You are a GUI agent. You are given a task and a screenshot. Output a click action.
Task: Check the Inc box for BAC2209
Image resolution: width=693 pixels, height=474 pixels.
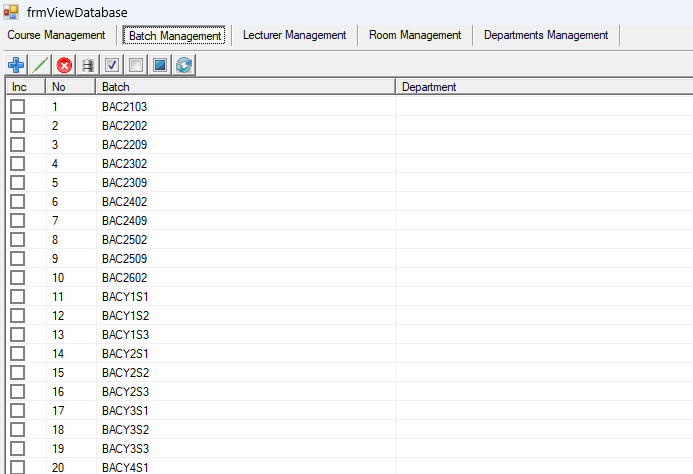pos(18,145)
